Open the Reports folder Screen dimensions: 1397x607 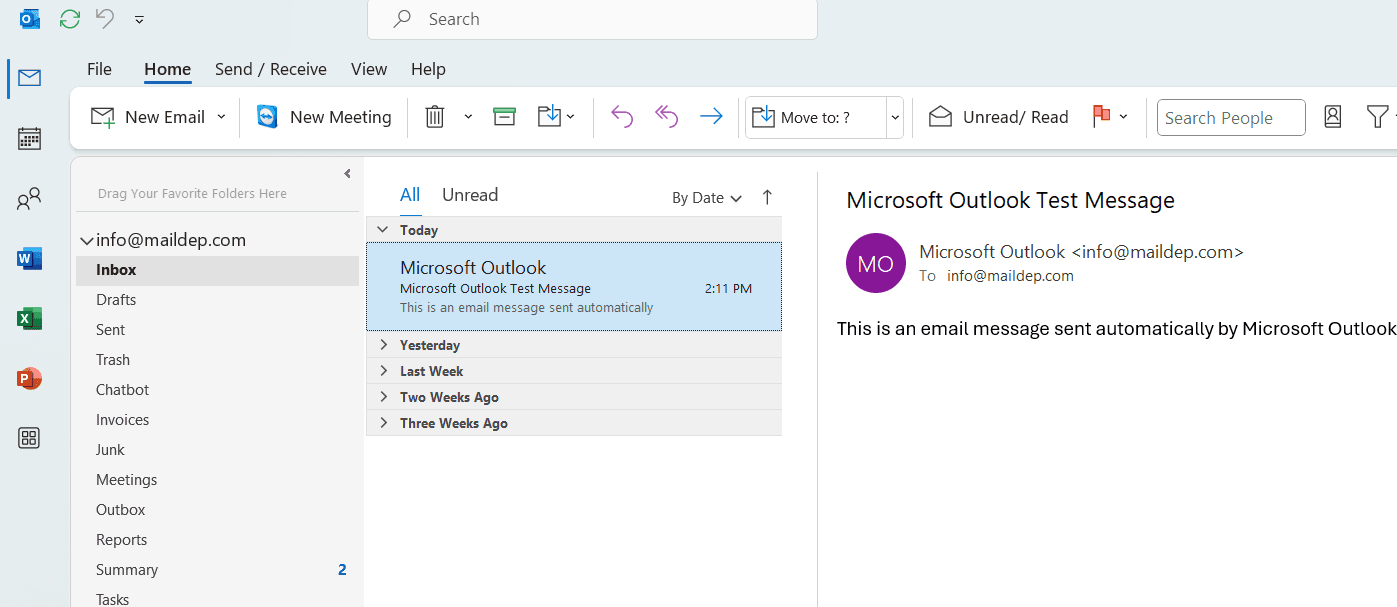tap(217, 540)
